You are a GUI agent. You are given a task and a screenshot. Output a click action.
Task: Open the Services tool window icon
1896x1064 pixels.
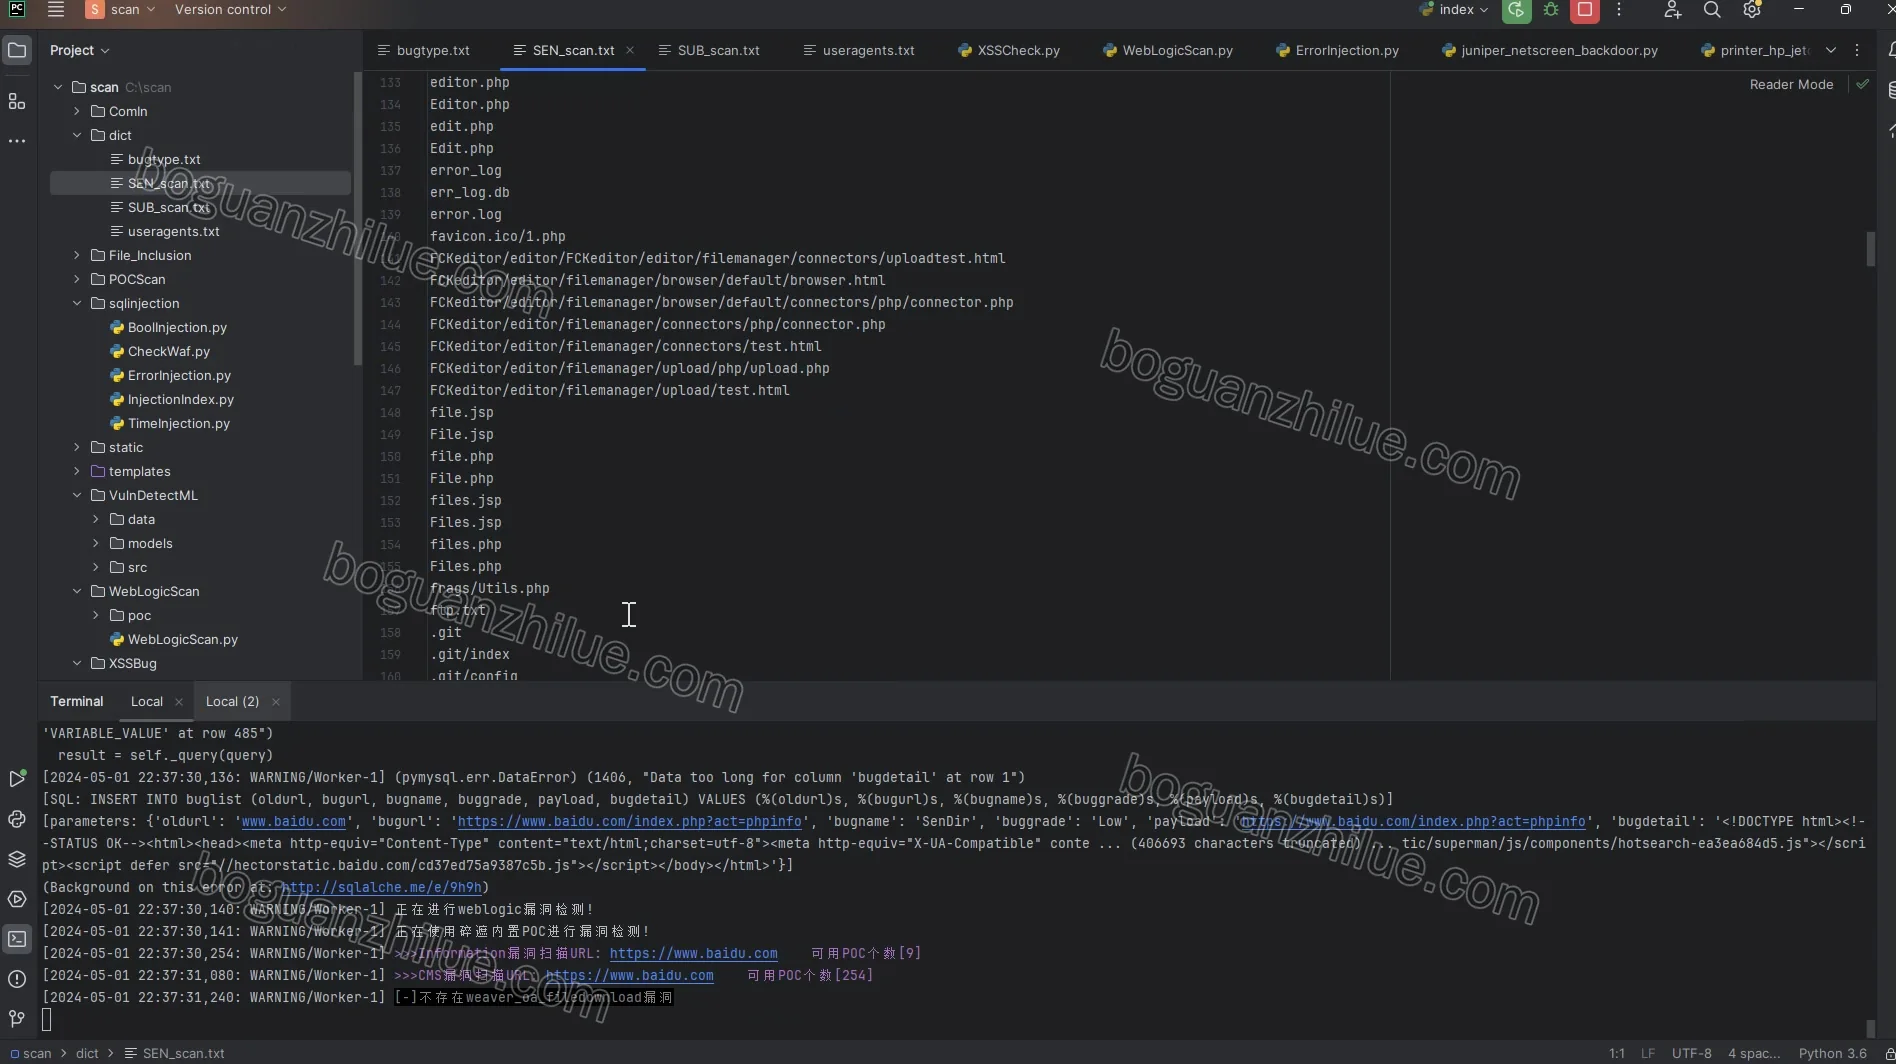pos(17,899)
